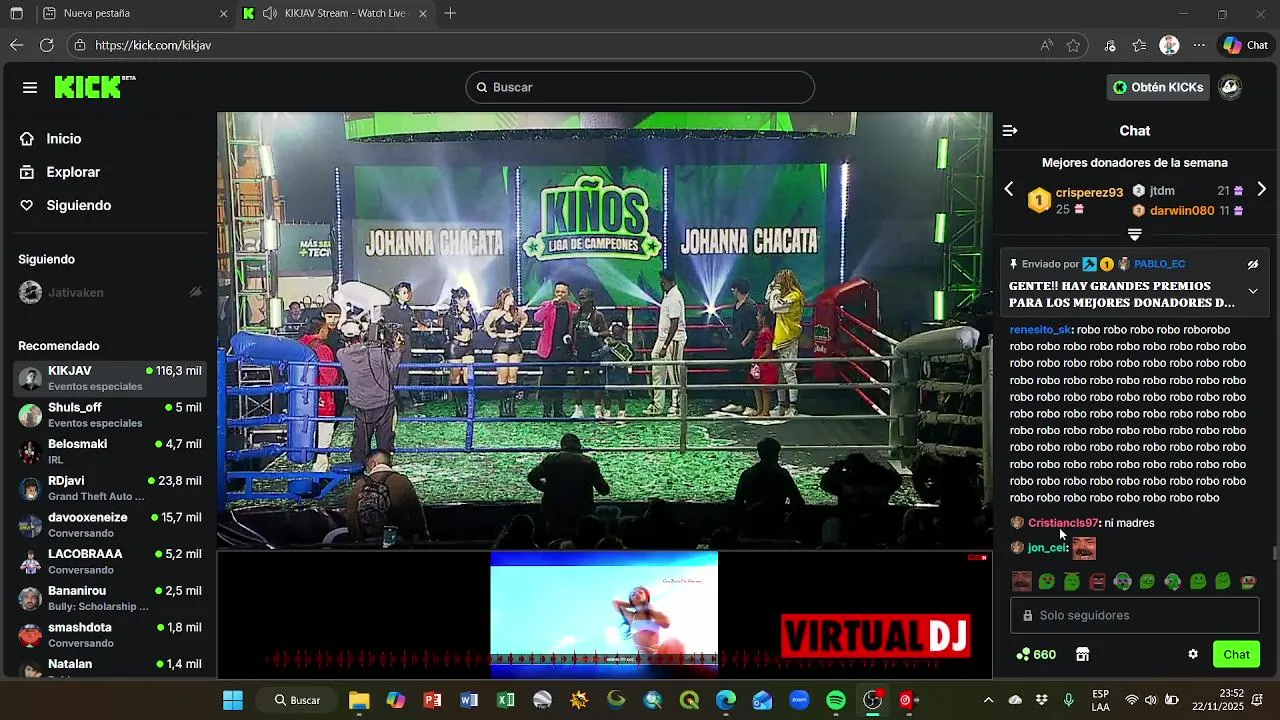Screen dimensions: 1280x720
Task: Add this page to favorites star
Action: click(1073, 45)
